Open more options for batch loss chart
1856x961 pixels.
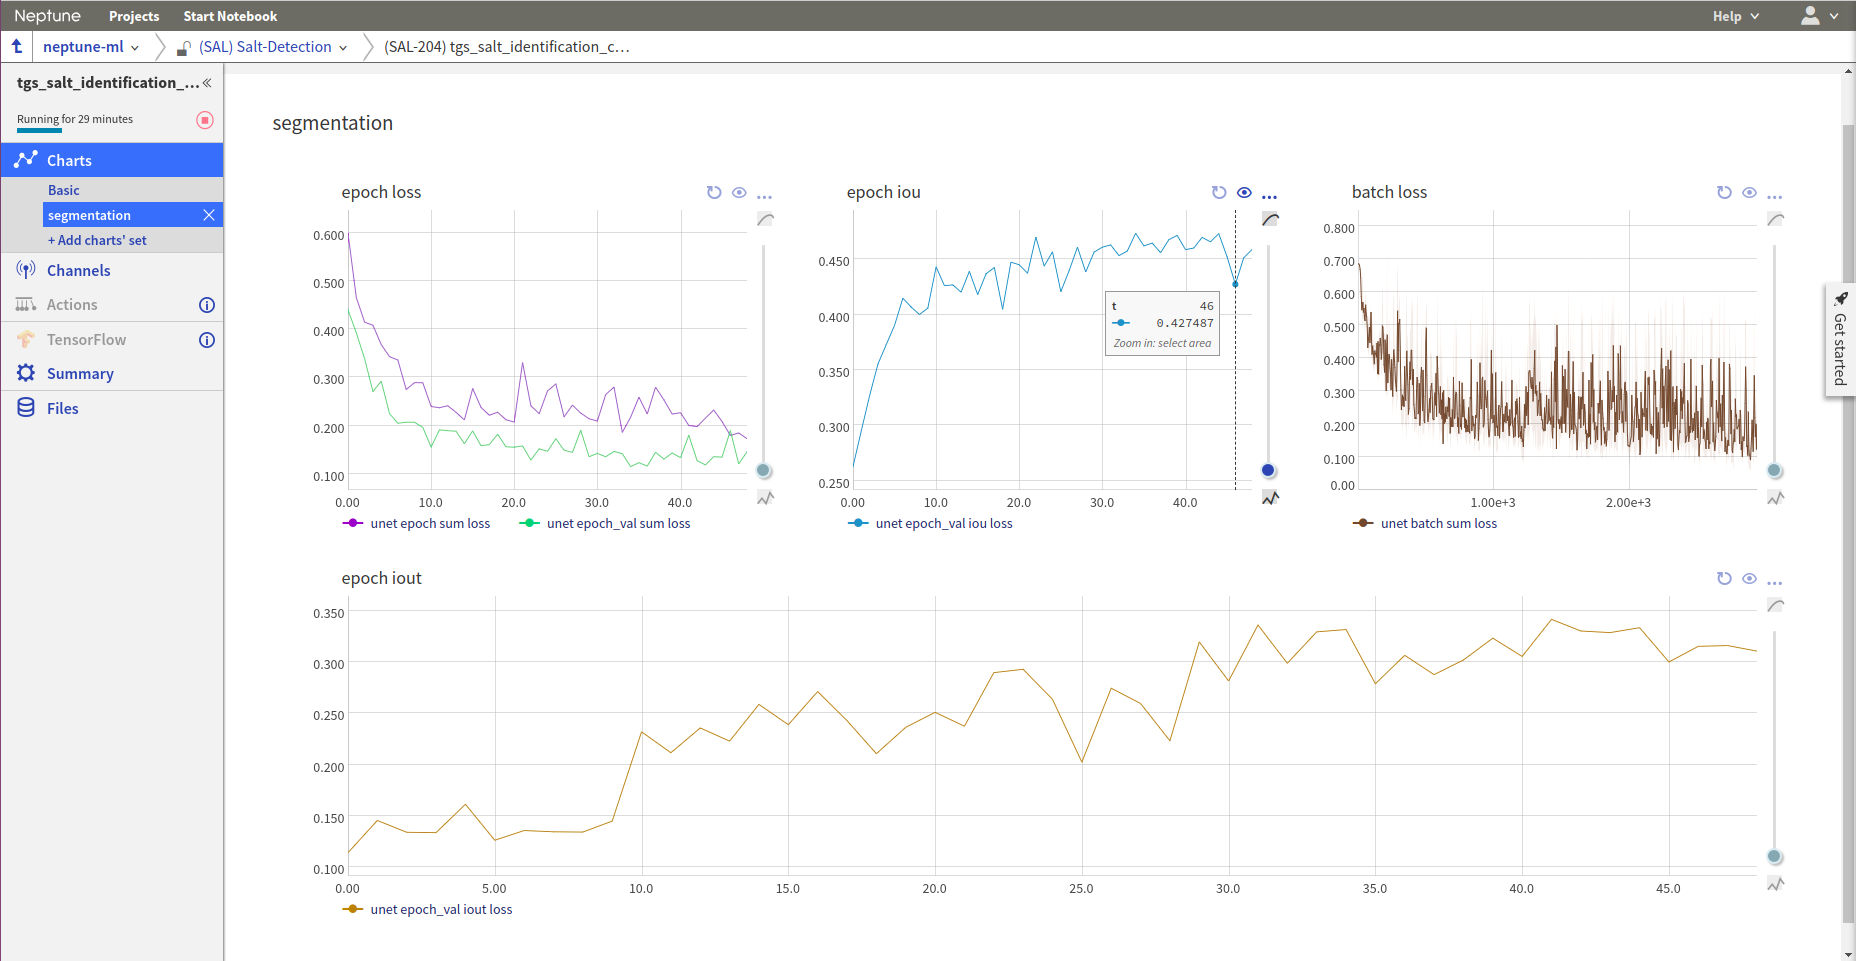tap(1774, 197)
